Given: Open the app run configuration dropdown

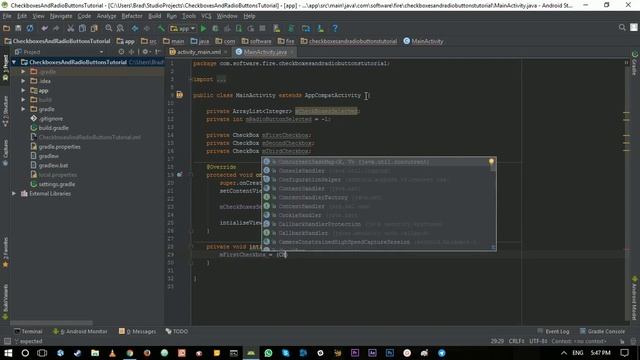Looking at the screenshot, I should pos(182,29).
